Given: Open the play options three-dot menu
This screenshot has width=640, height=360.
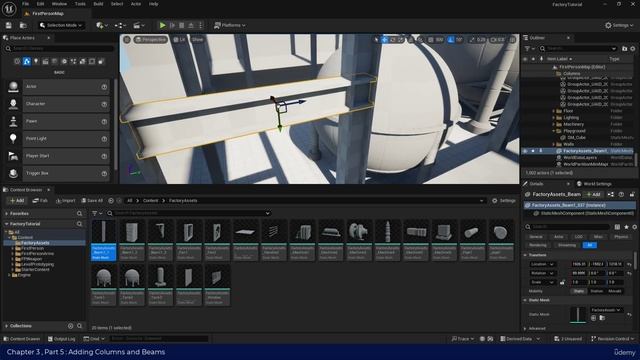Looking at the screenshot, I should 200,25.
